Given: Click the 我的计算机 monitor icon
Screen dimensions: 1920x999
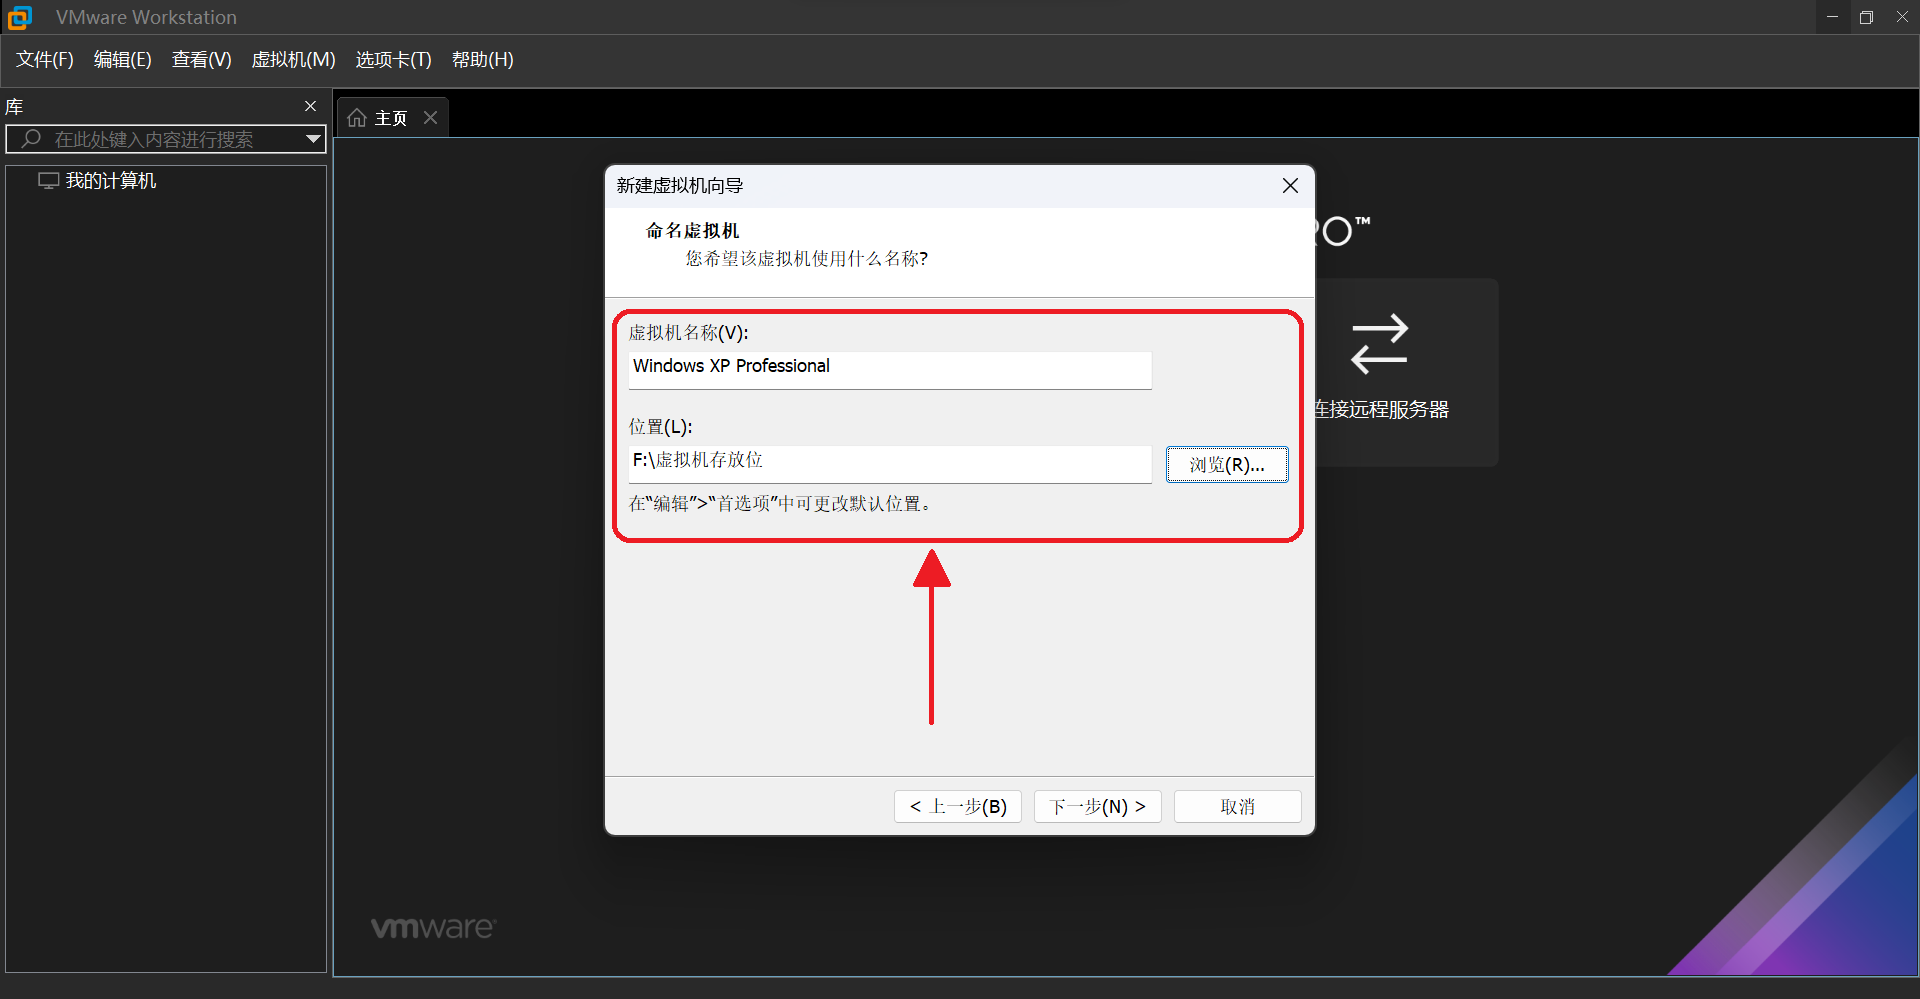Looking at the screenshot, I should [48, 181].
